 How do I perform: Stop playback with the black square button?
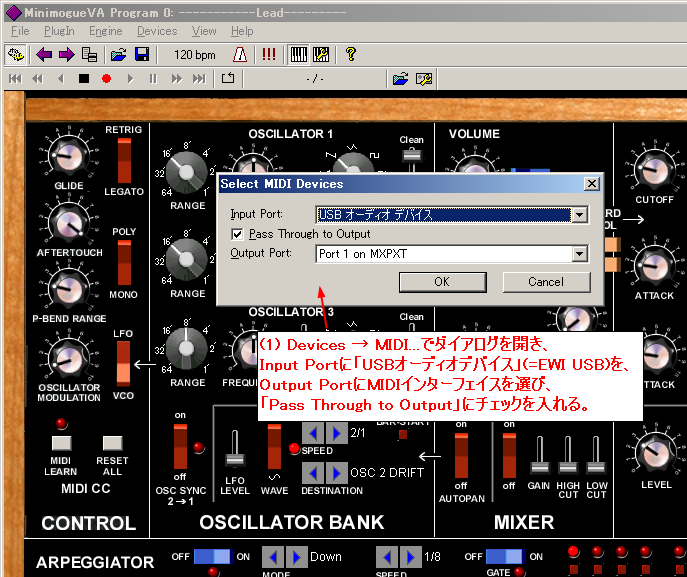coord(84,79)
